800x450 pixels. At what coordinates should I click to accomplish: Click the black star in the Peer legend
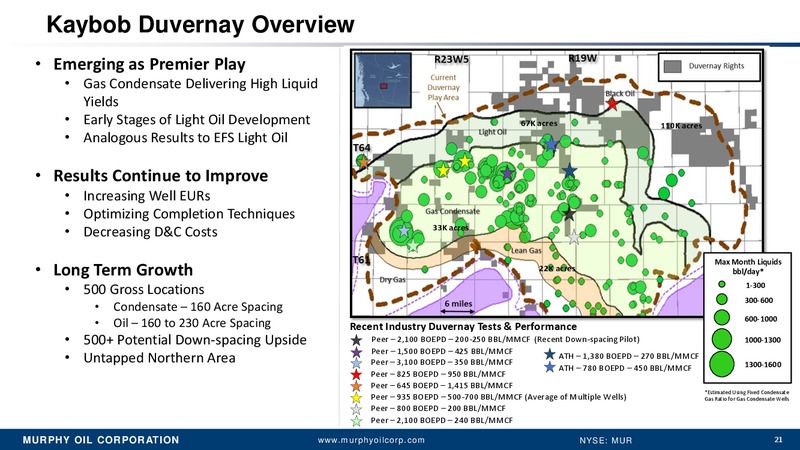[x=357, y=340]
